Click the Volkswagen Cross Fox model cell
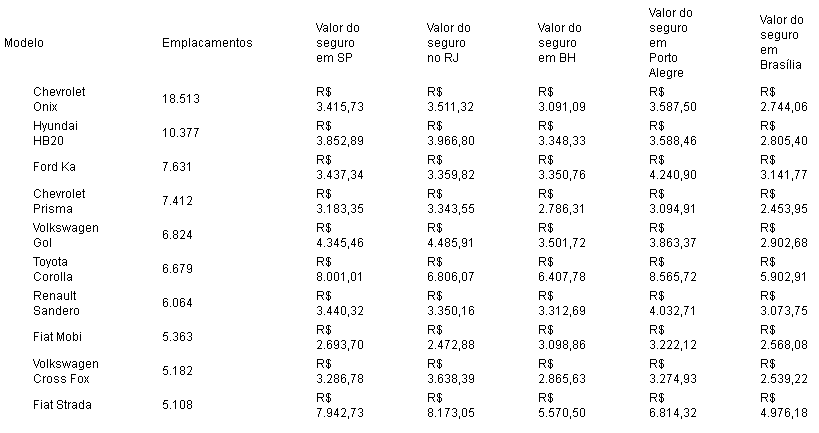The height and width of the screenshot is (433, 819). [x=66, y=371]
